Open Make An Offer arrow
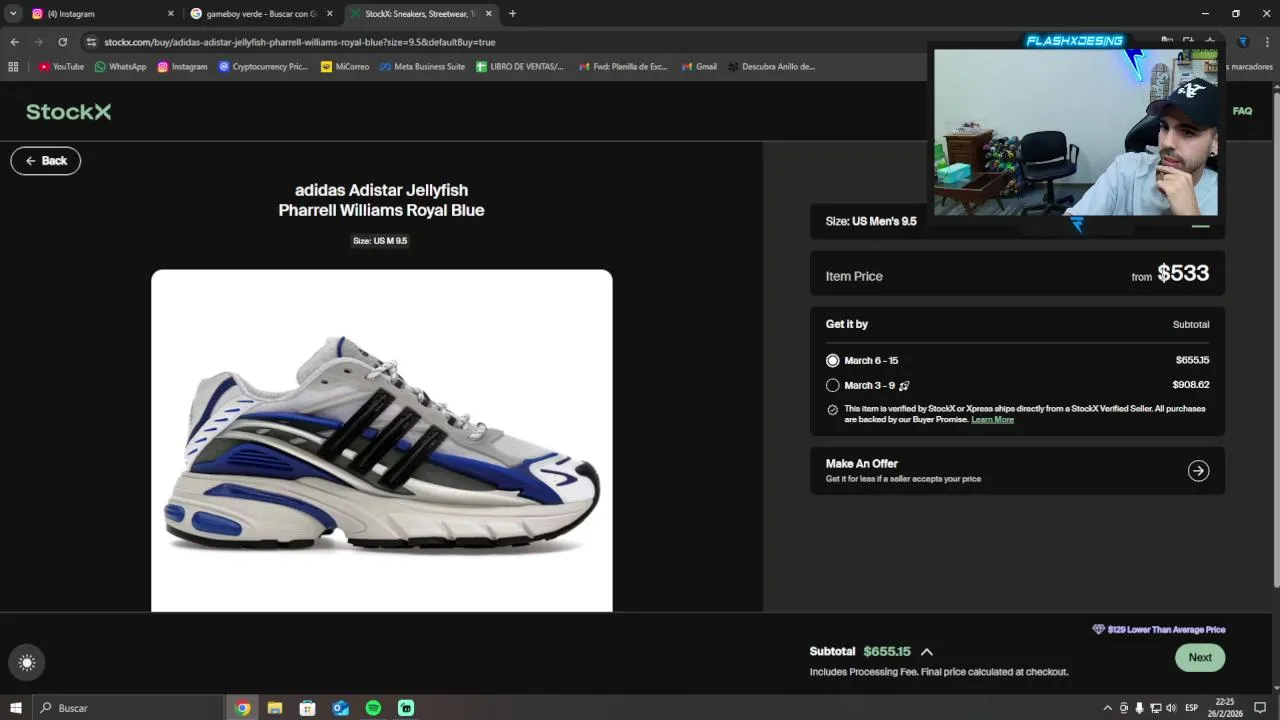The width and height of the screenshot is (1280, 720). (1198, 471)
